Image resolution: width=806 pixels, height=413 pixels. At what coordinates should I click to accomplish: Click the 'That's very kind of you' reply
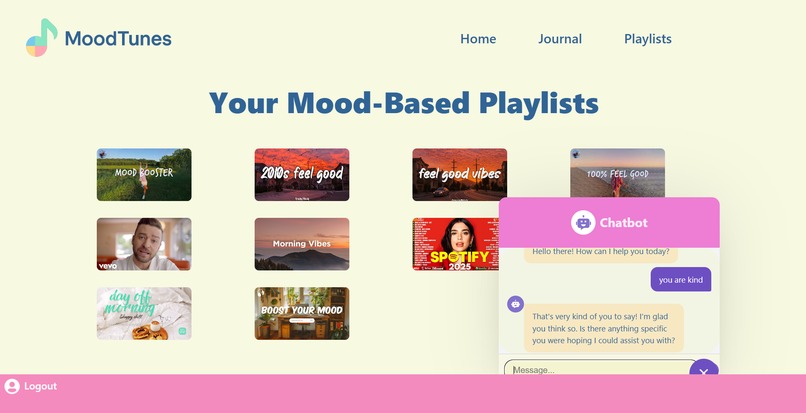[603, 328]
